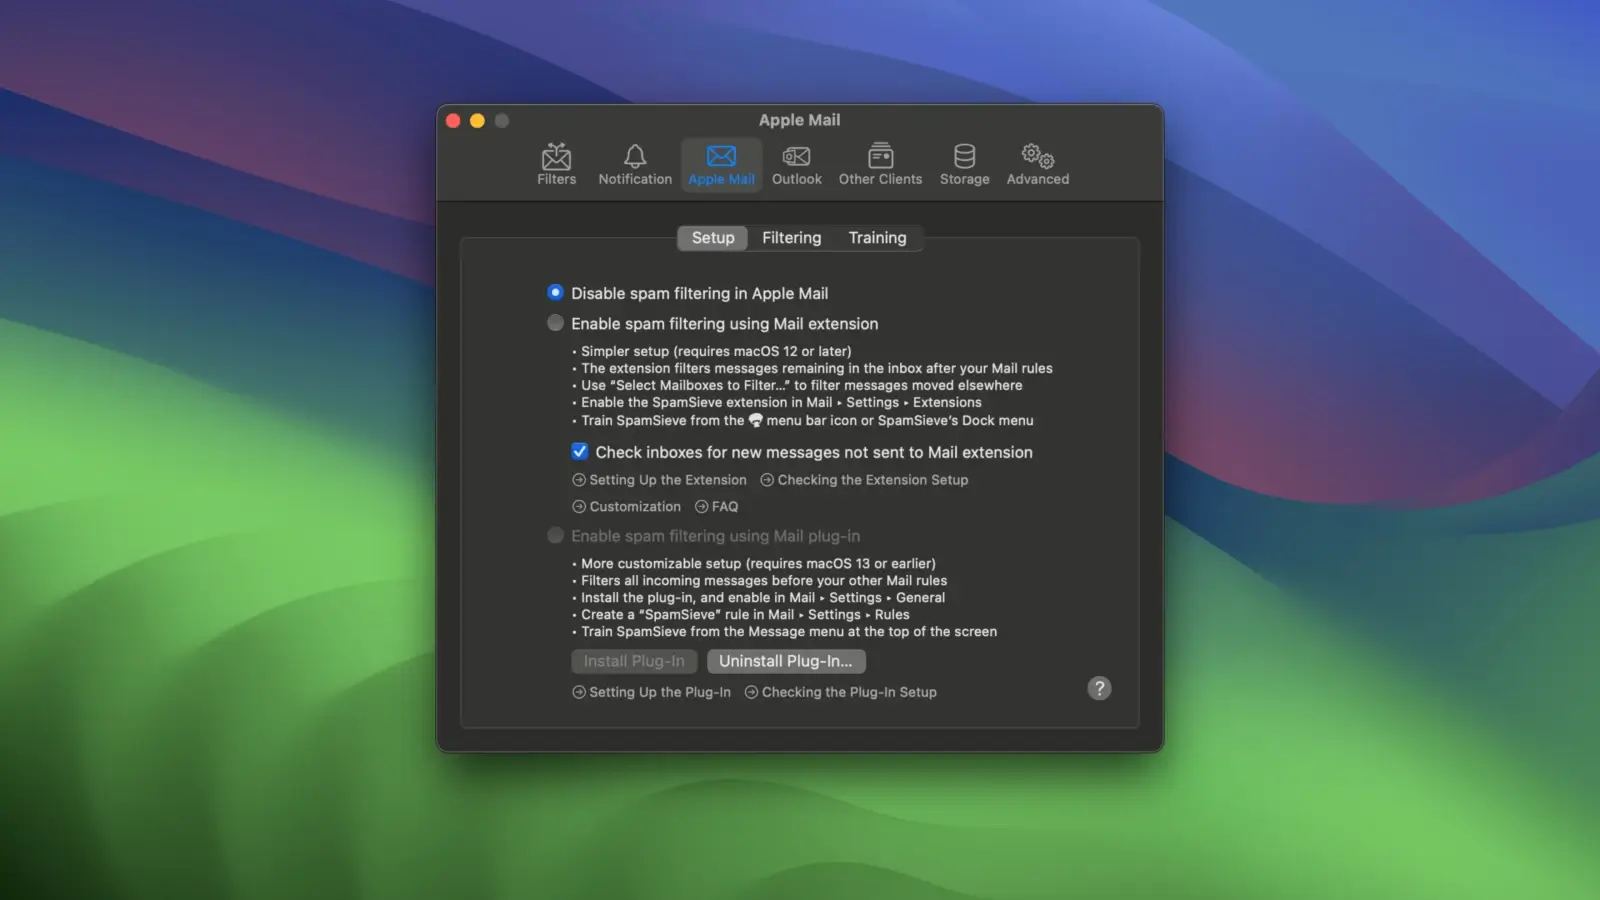Uncheck Check inboxes for new messages
1600x900 pixels.
tap(580, 452)
